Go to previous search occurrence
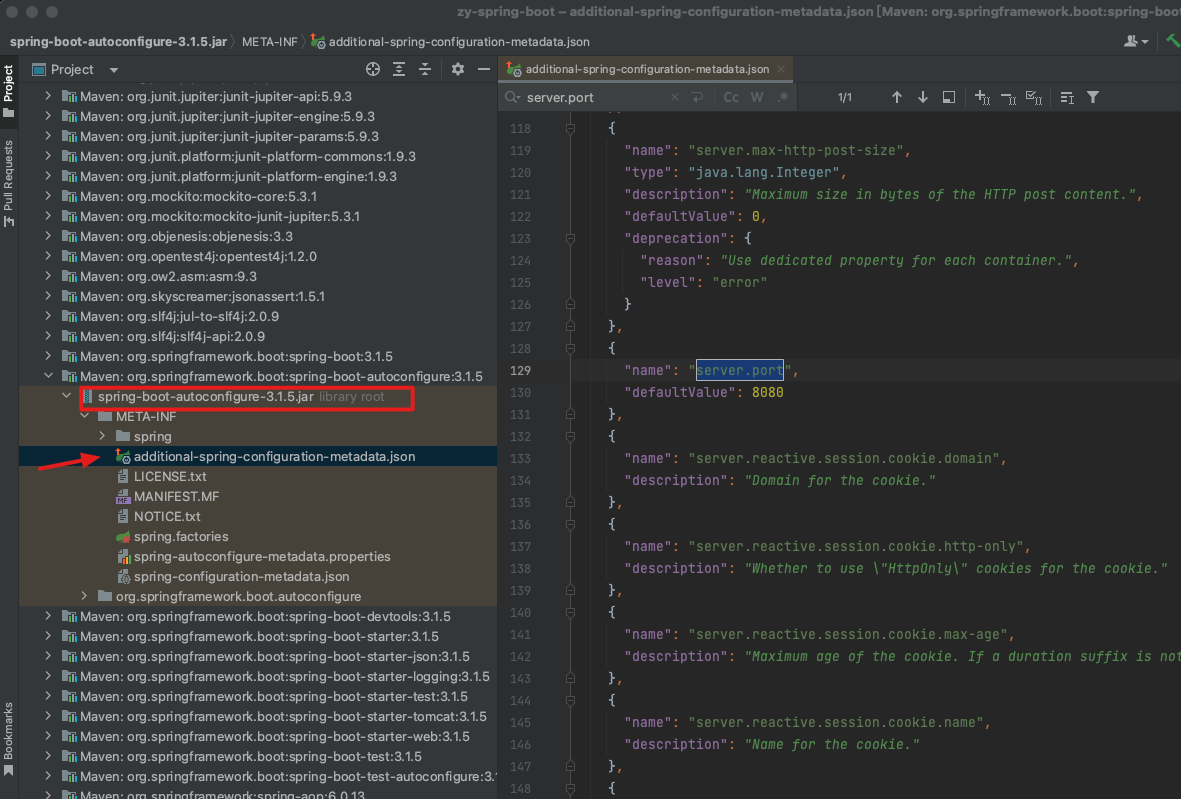This screenshot has width=1181, height=799. click(x=896, y=97)
